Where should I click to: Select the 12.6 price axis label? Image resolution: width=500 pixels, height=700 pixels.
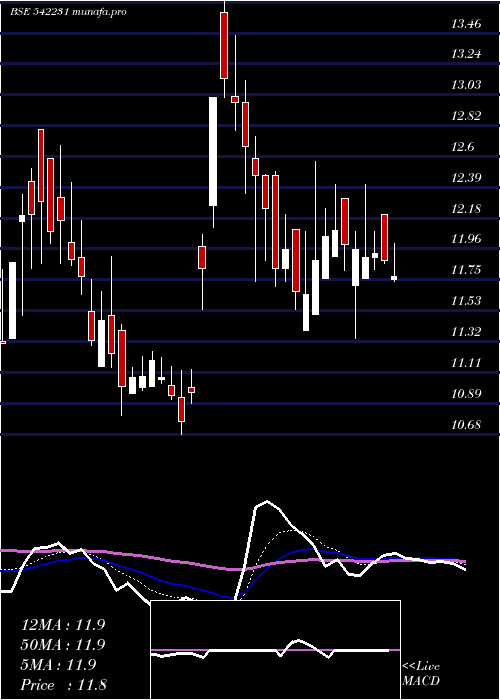[x=463, y=147]
